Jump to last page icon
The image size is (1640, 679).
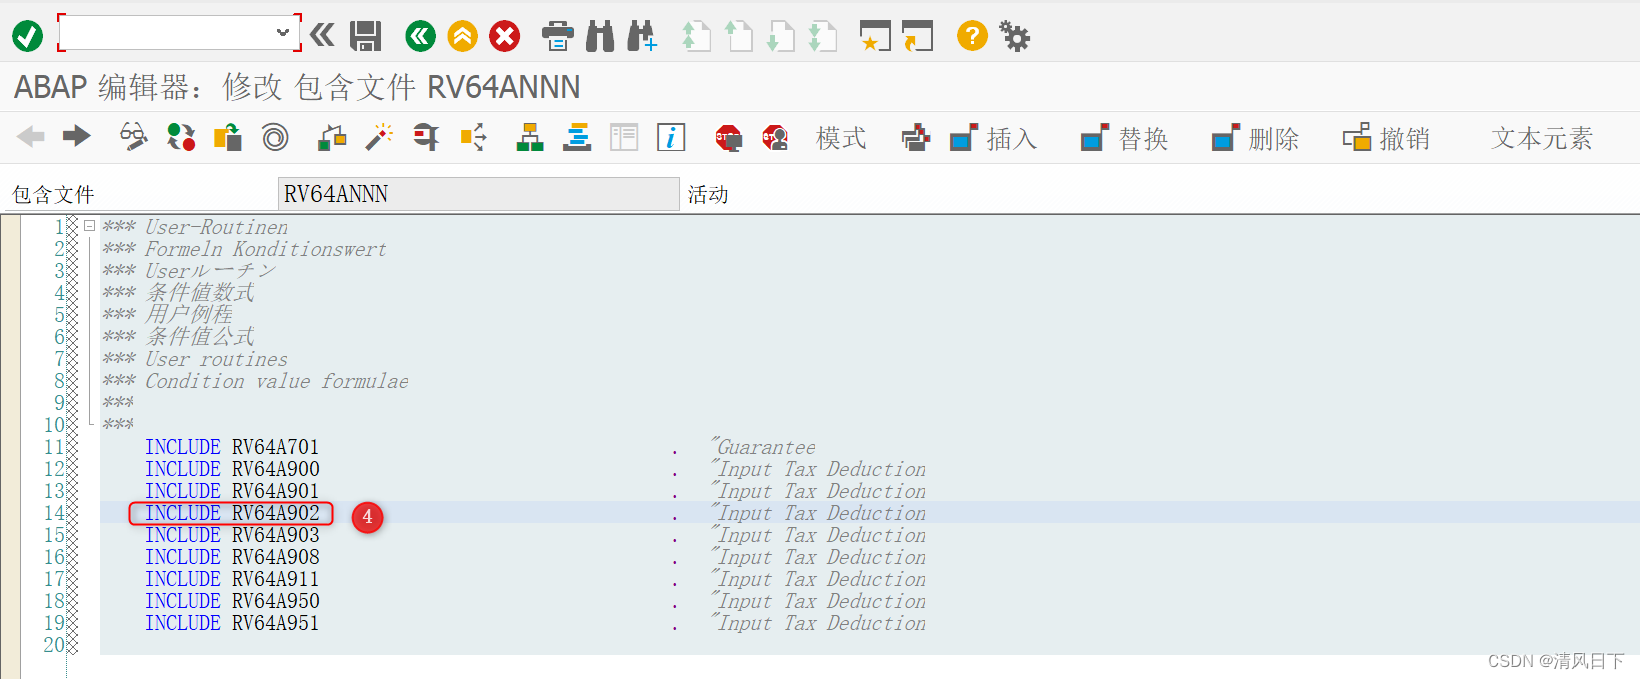(x=822, y=37)
